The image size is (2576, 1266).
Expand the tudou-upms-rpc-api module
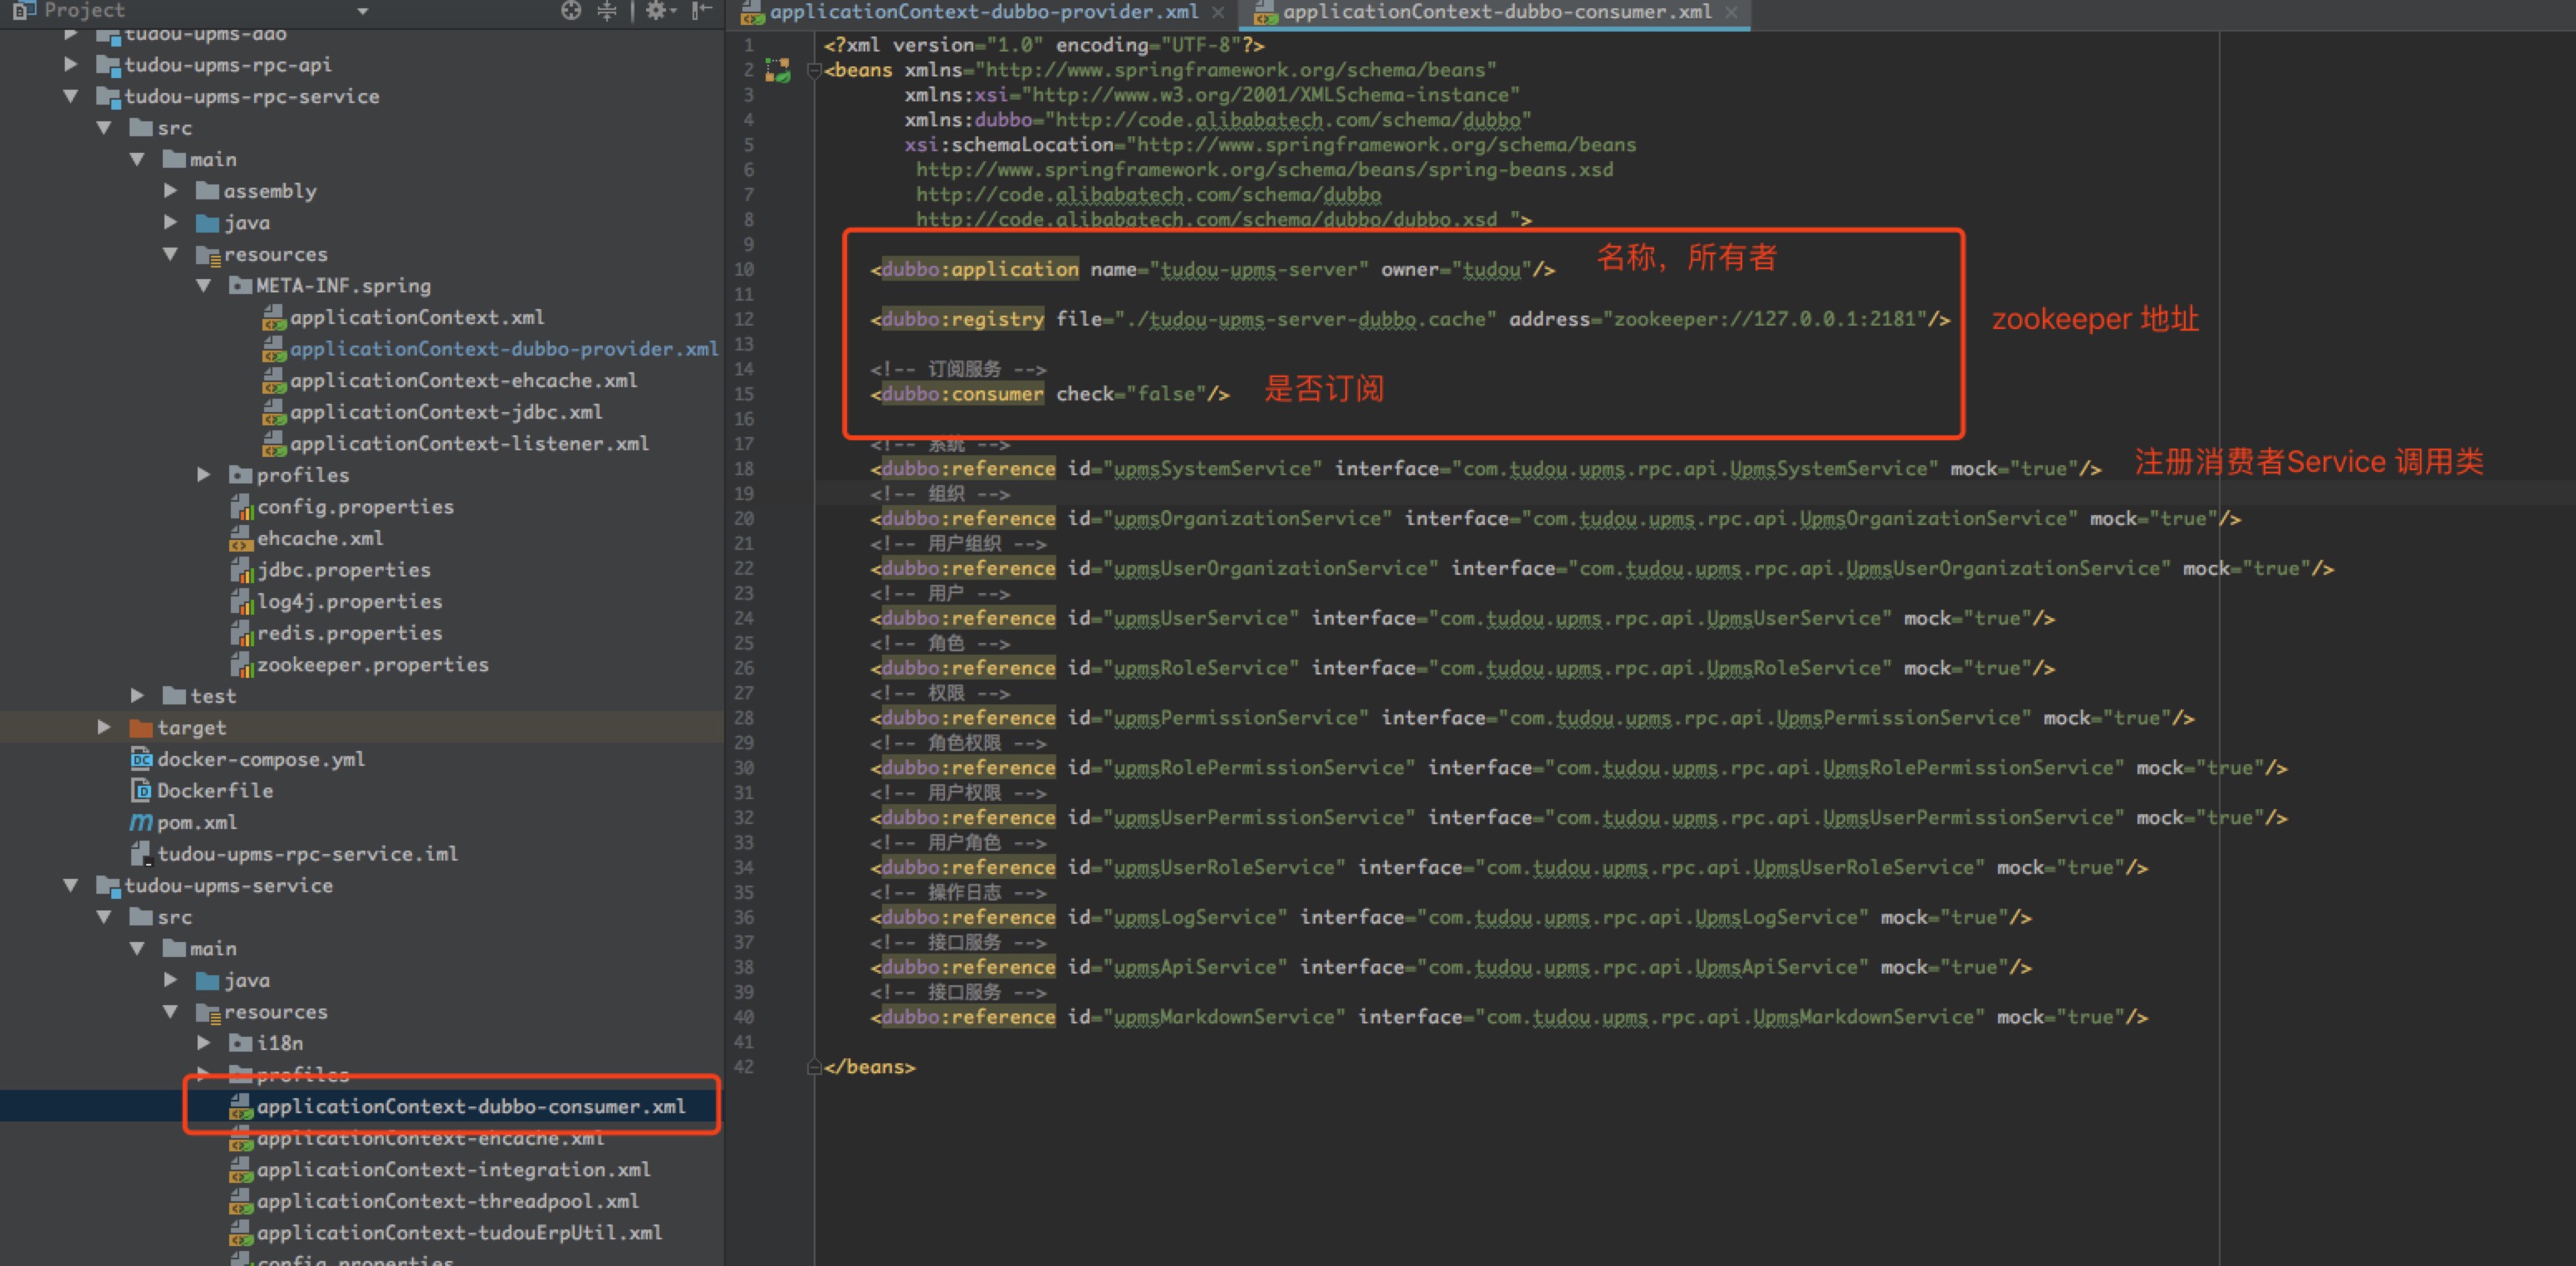(70, 64)
